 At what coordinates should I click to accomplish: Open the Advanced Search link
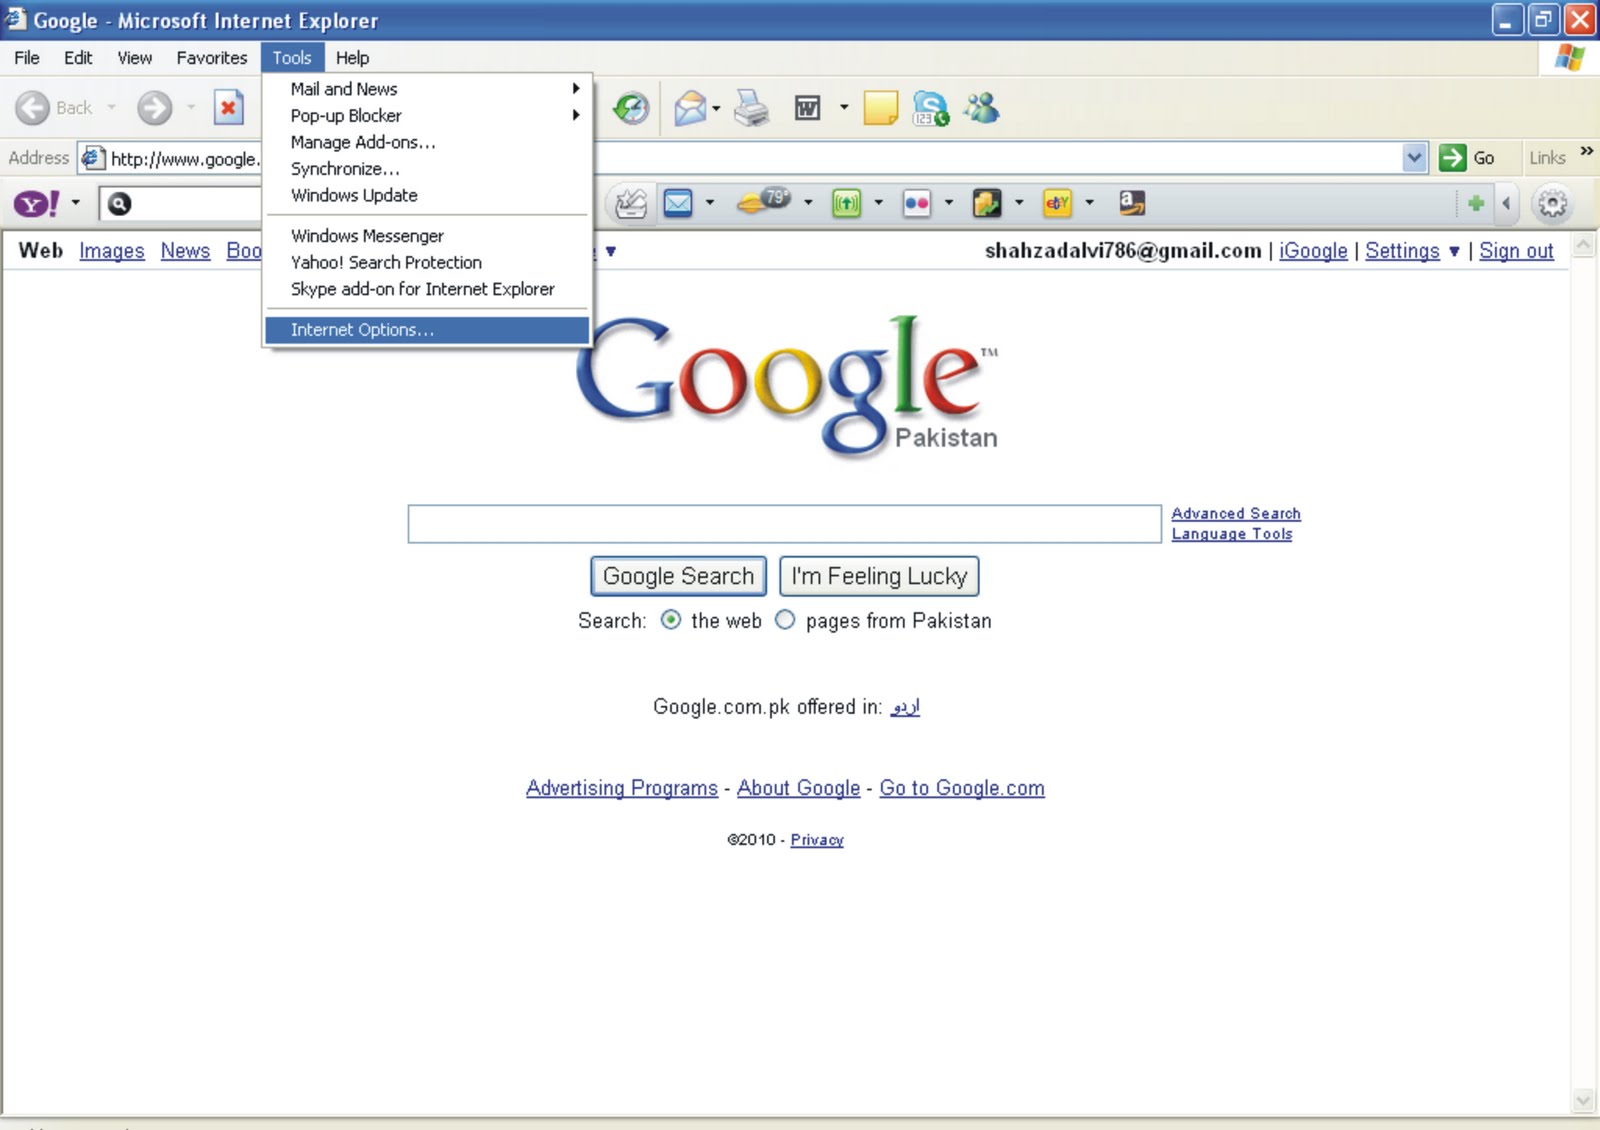point(1236,513)
